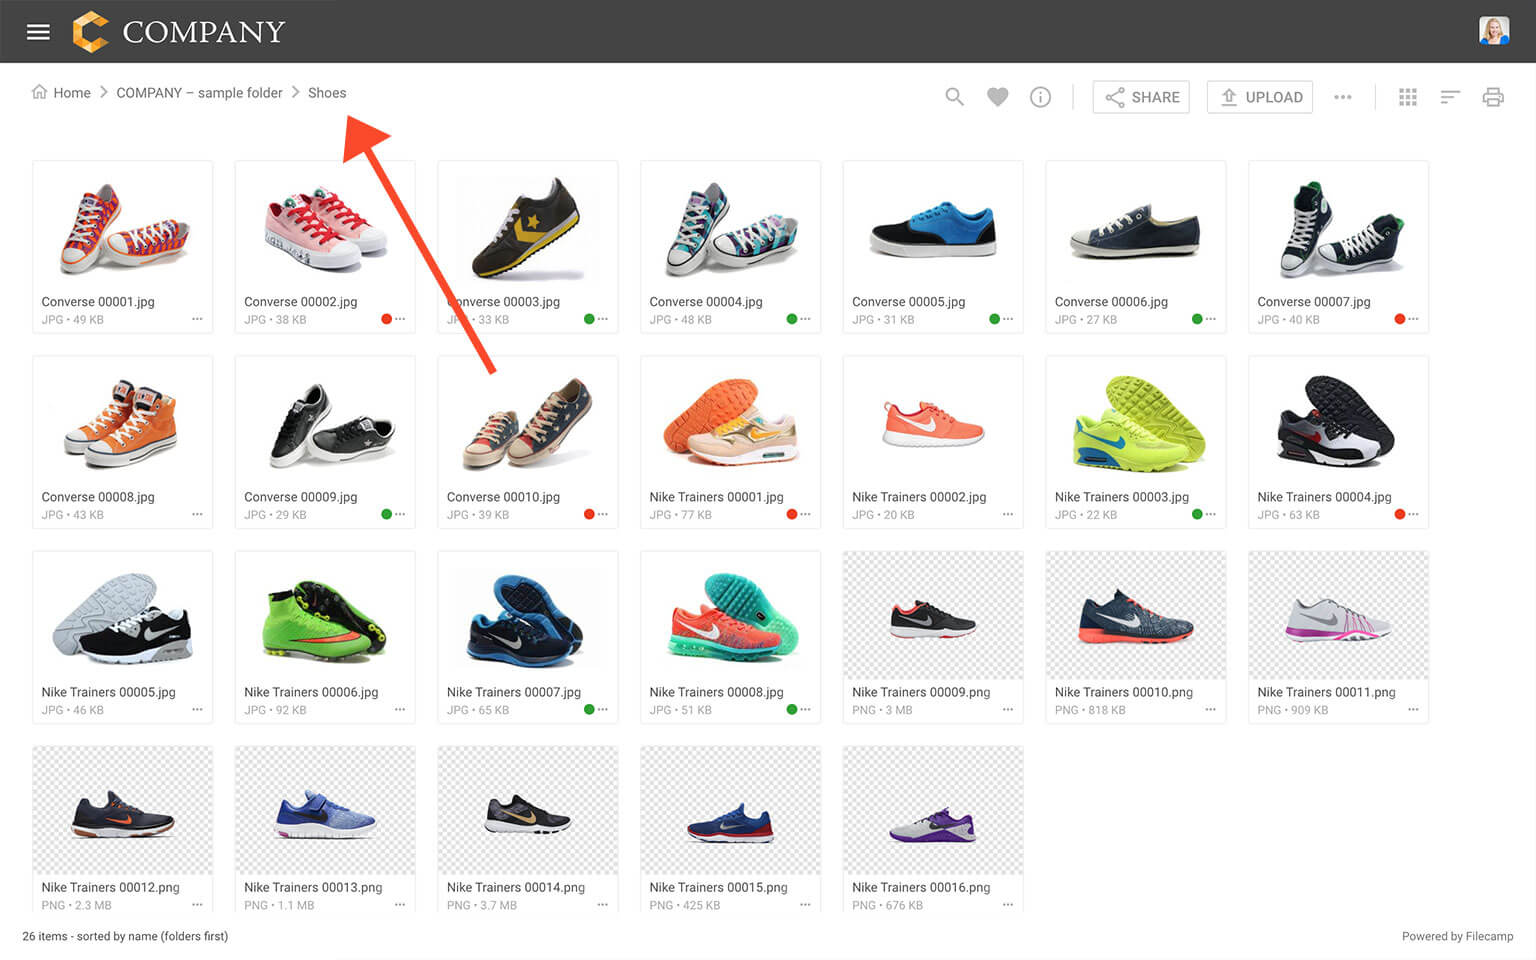The image size is (1536, 960).
Task: Click the '26 items - sorted by name' status text
Action: tap(125, 937)
